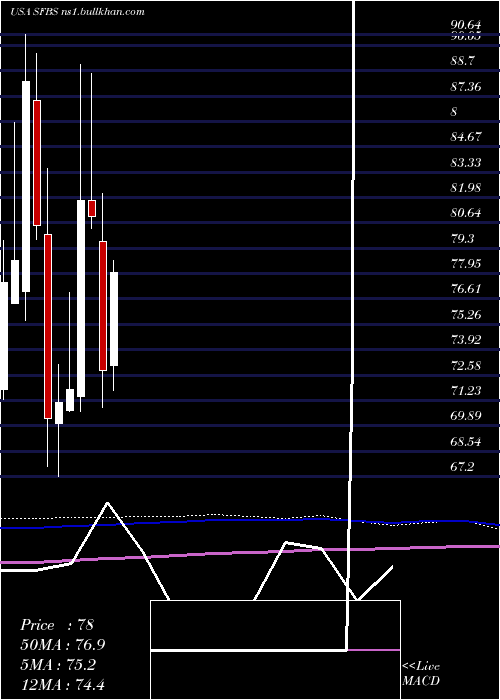
Task: Click the 80.64 price axis label
Action: click(466, 212)
